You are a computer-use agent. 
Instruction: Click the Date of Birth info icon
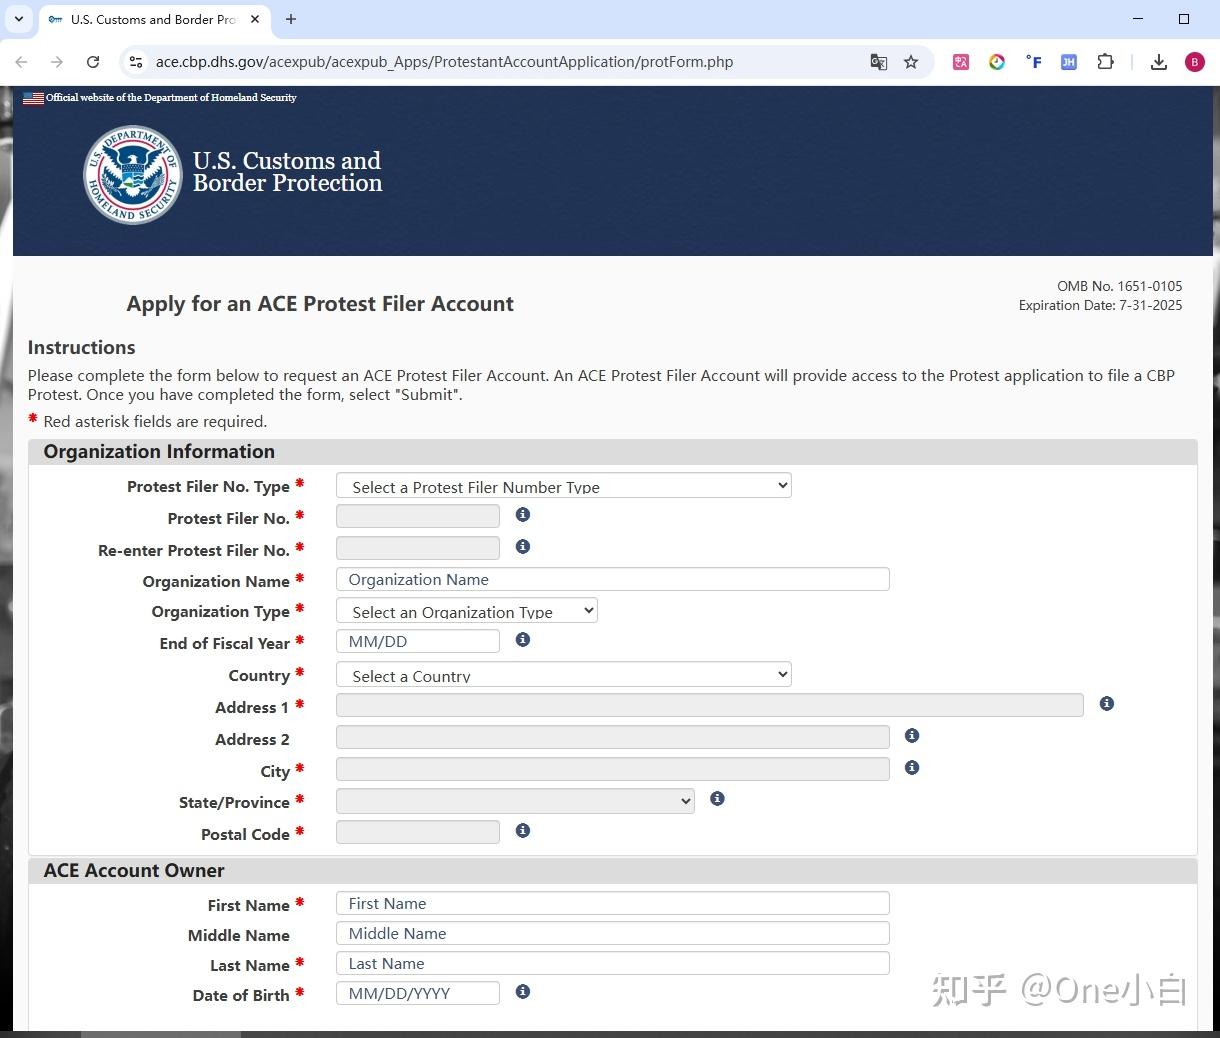(x=522, y=992)
